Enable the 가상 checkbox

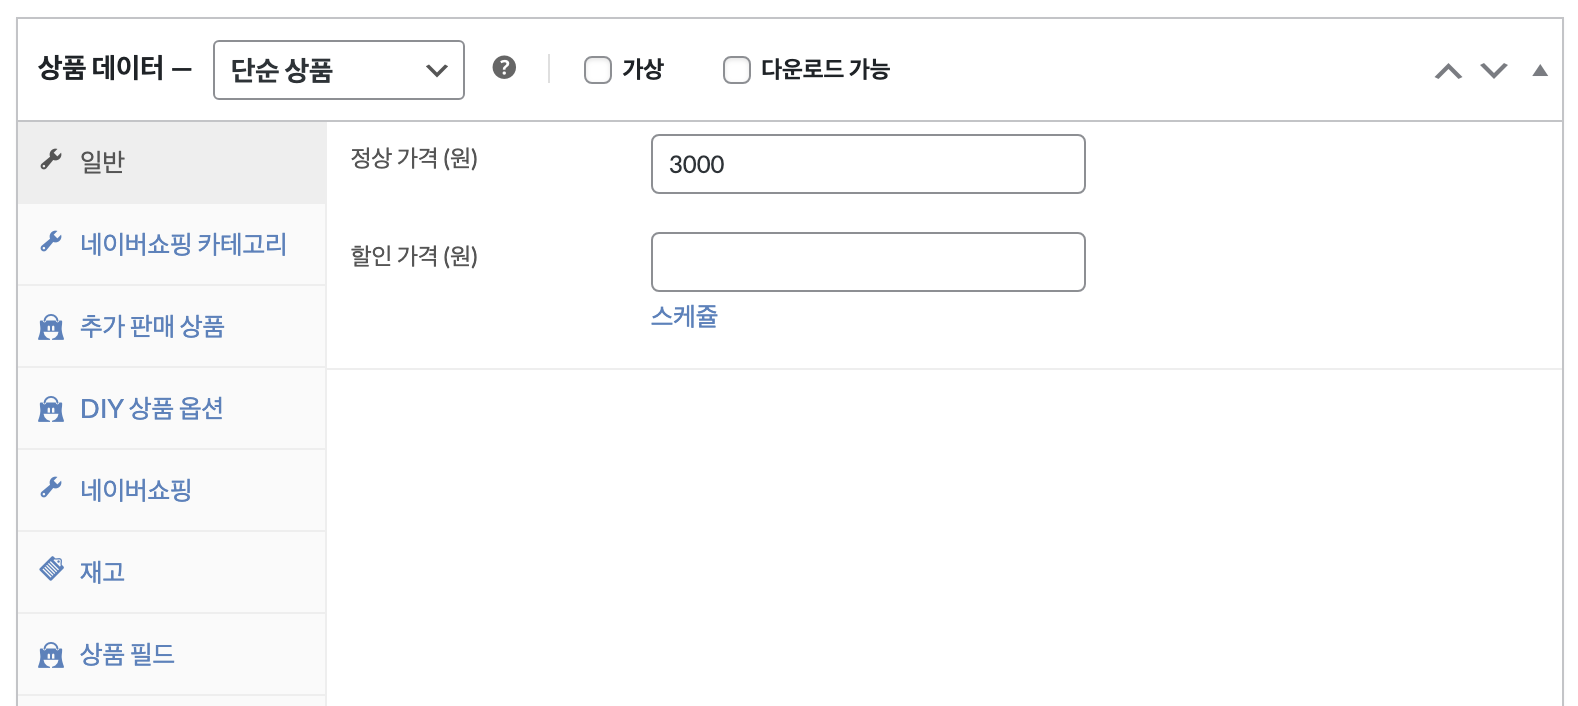[598, 70]
